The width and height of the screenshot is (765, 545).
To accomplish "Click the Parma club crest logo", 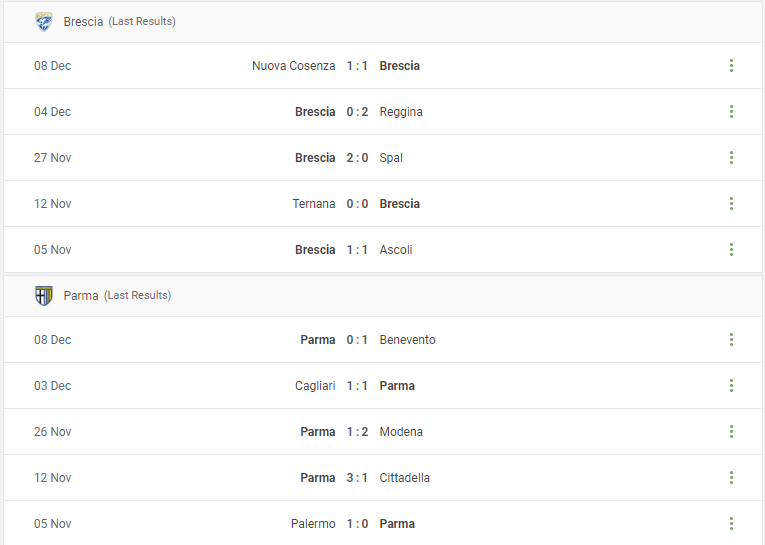I will click(x=44, y=296).
